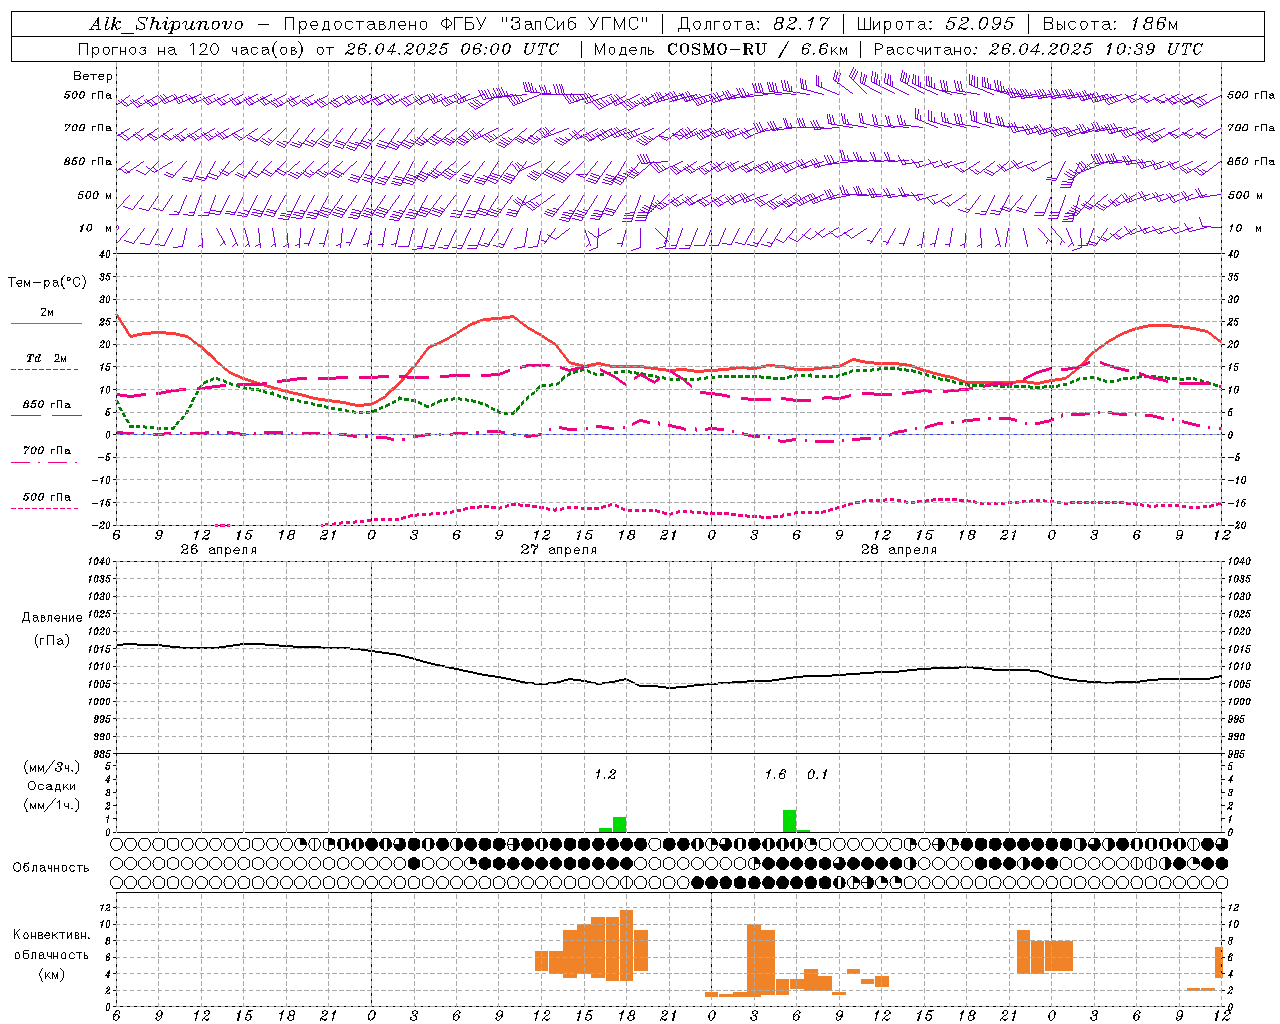Click the red 2м temperature legend line
This screenshot has height=1024, width=1280.
point(46,323)
